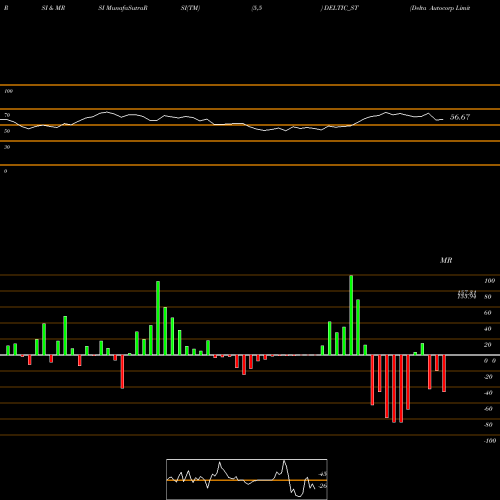Open the mini overview chart thumbnail

click(247, 479)
